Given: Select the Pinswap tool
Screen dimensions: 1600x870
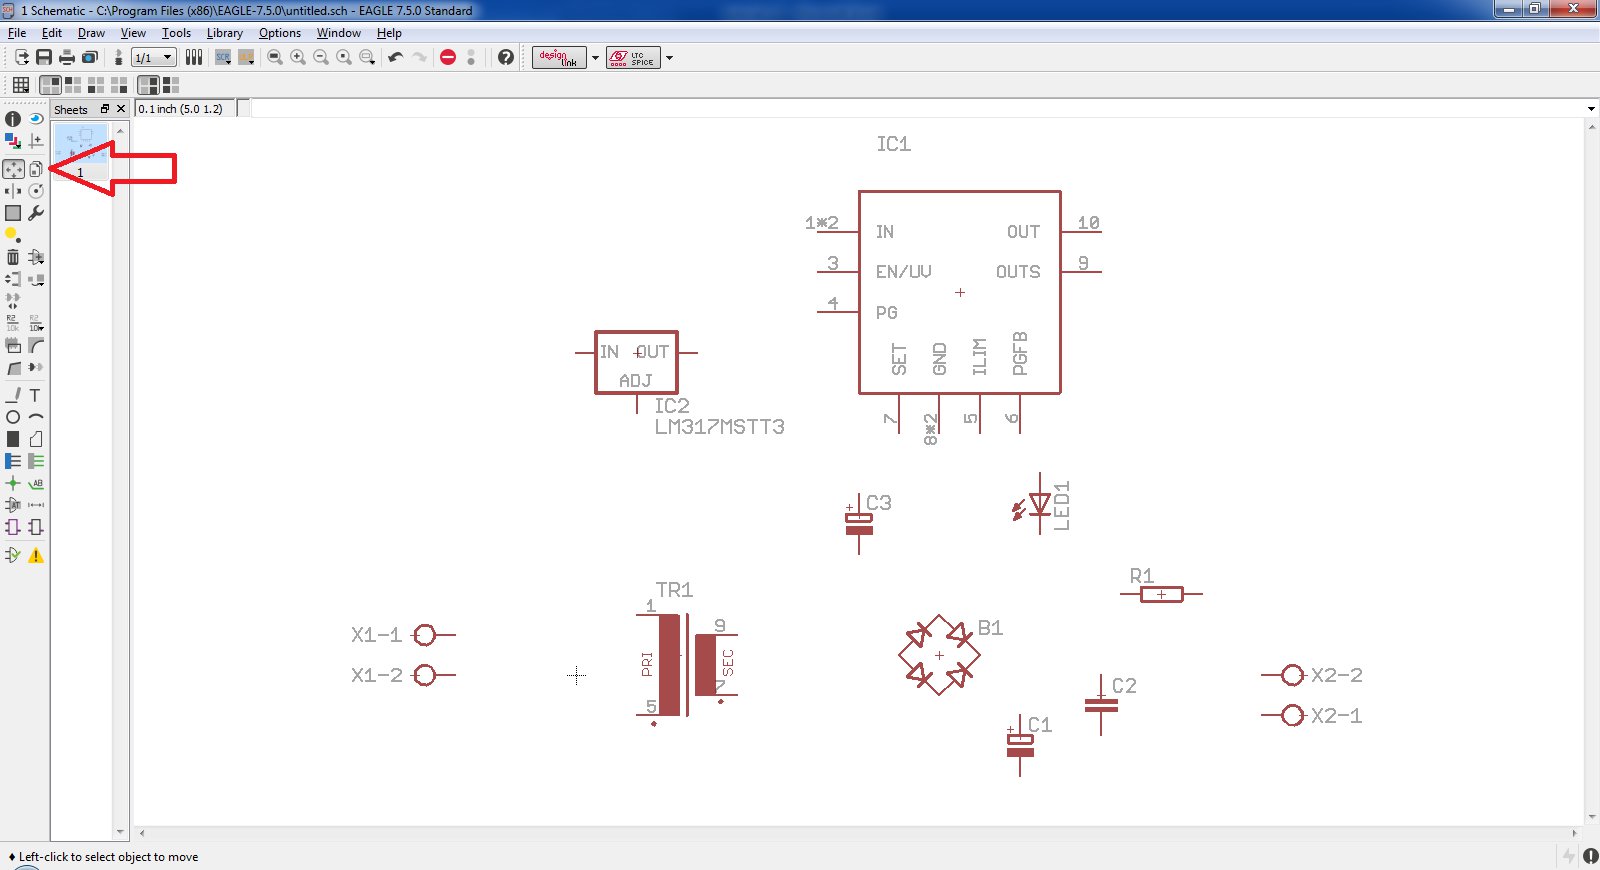Looking at the screenshot, I should point(13,279).
